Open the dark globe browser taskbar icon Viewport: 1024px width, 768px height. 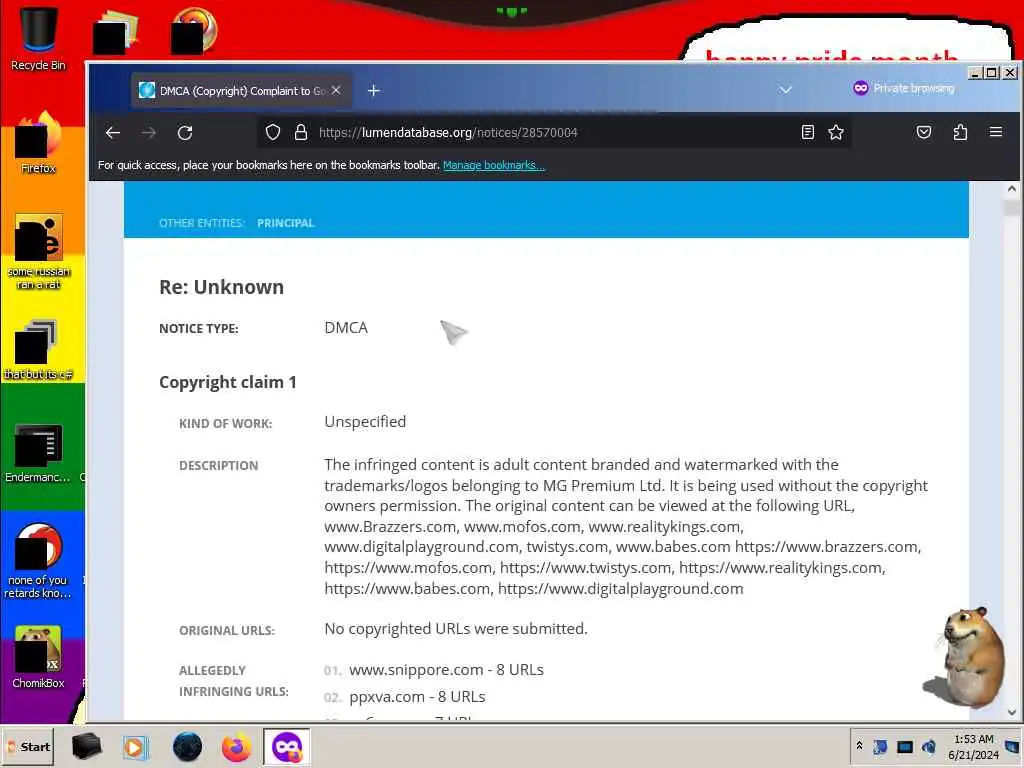coord(187,746)
